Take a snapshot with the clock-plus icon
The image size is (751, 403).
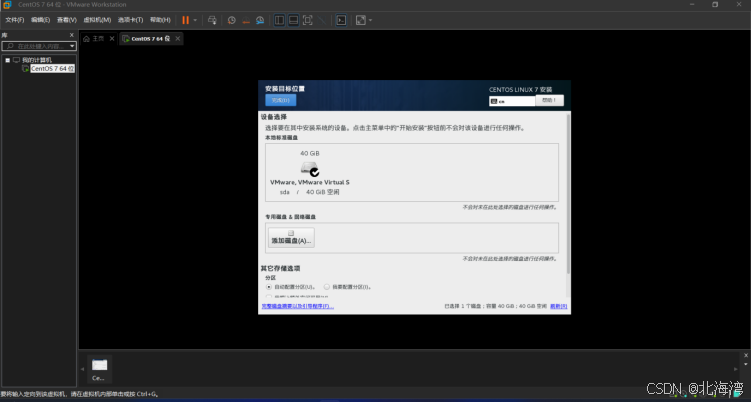coord(232,20)
